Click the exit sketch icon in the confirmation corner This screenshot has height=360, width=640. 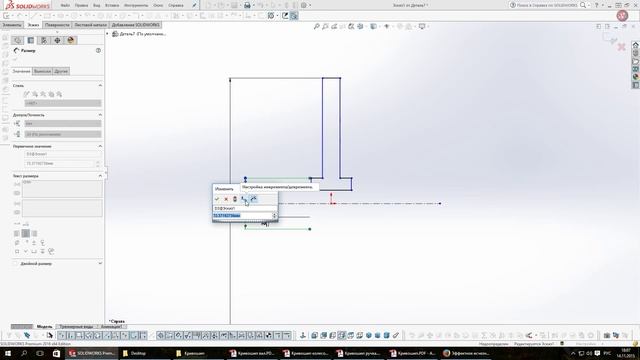tap(611, 39)
